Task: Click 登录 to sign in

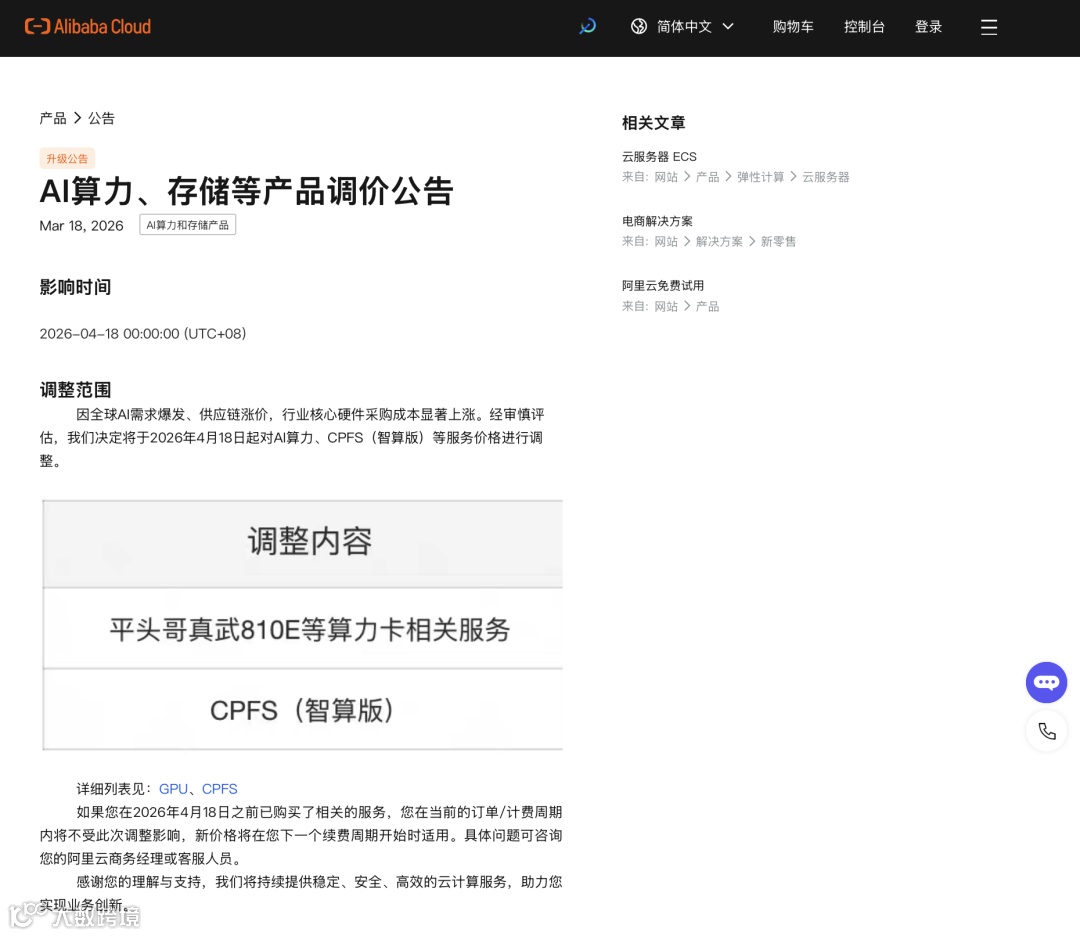Action: [928, 27]
